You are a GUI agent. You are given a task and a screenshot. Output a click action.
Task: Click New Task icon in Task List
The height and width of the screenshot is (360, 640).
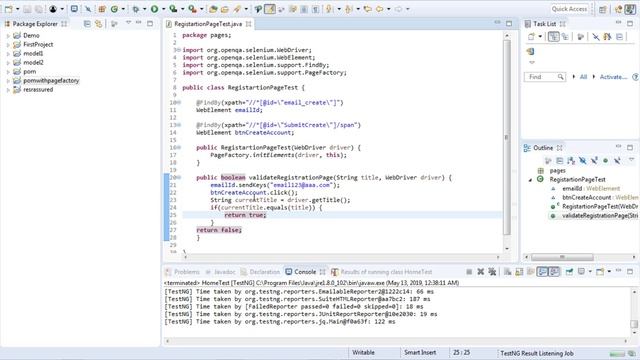click(x=531, y=37)
